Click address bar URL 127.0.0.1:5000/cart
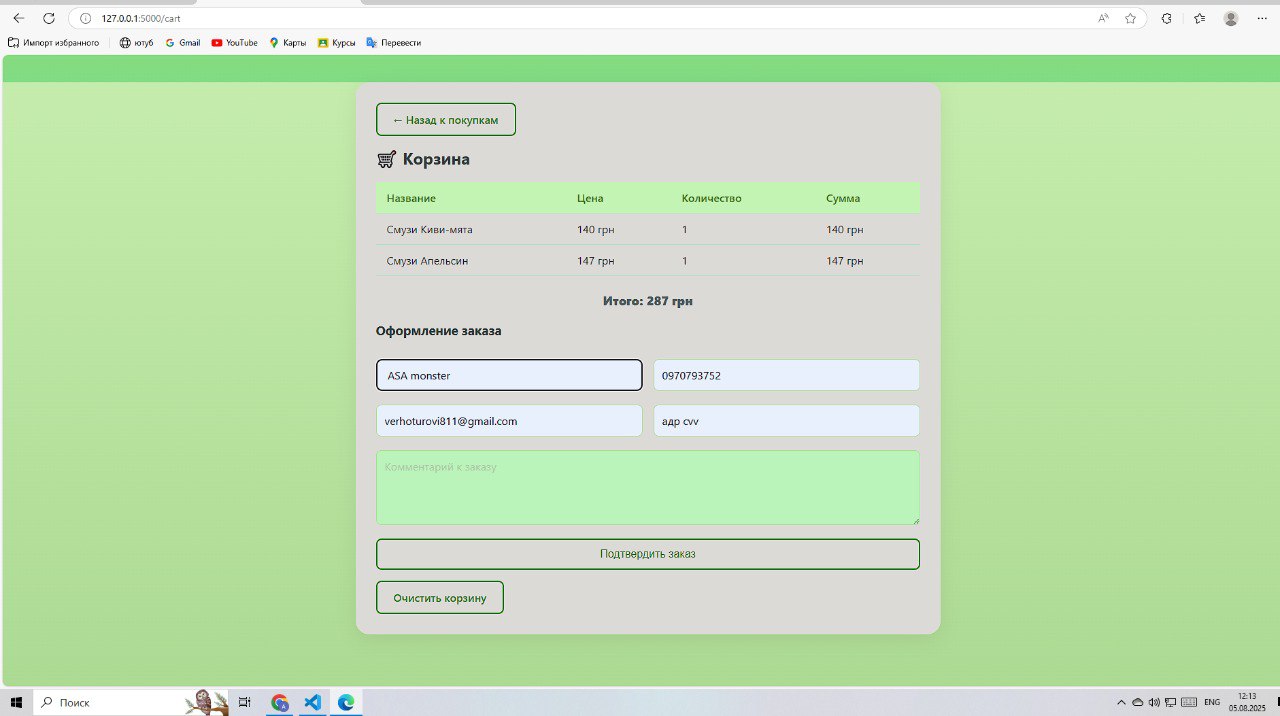The width and height of the screenshot is (1280, 716). (x=141, y=18)
